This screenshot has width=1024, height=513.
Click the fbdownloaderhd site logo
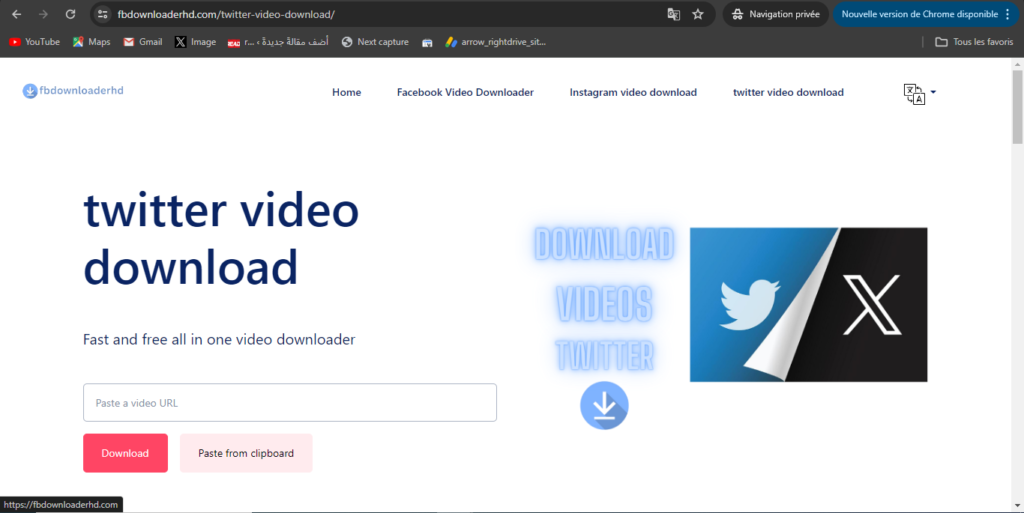click(x=72, y=91)
